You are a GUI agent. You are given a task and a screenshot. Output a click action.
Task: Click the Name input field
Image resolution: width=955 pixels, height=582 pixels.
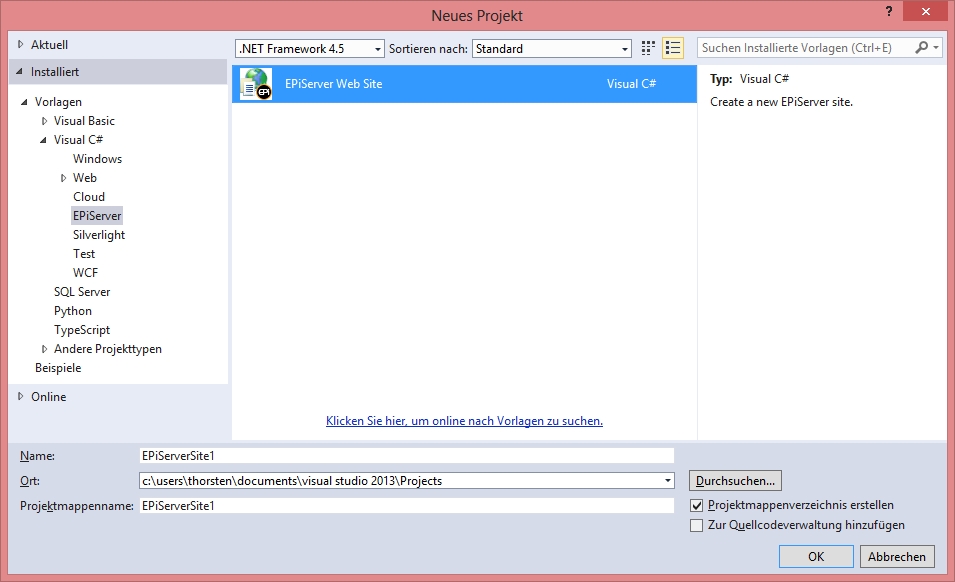(407, 455)
